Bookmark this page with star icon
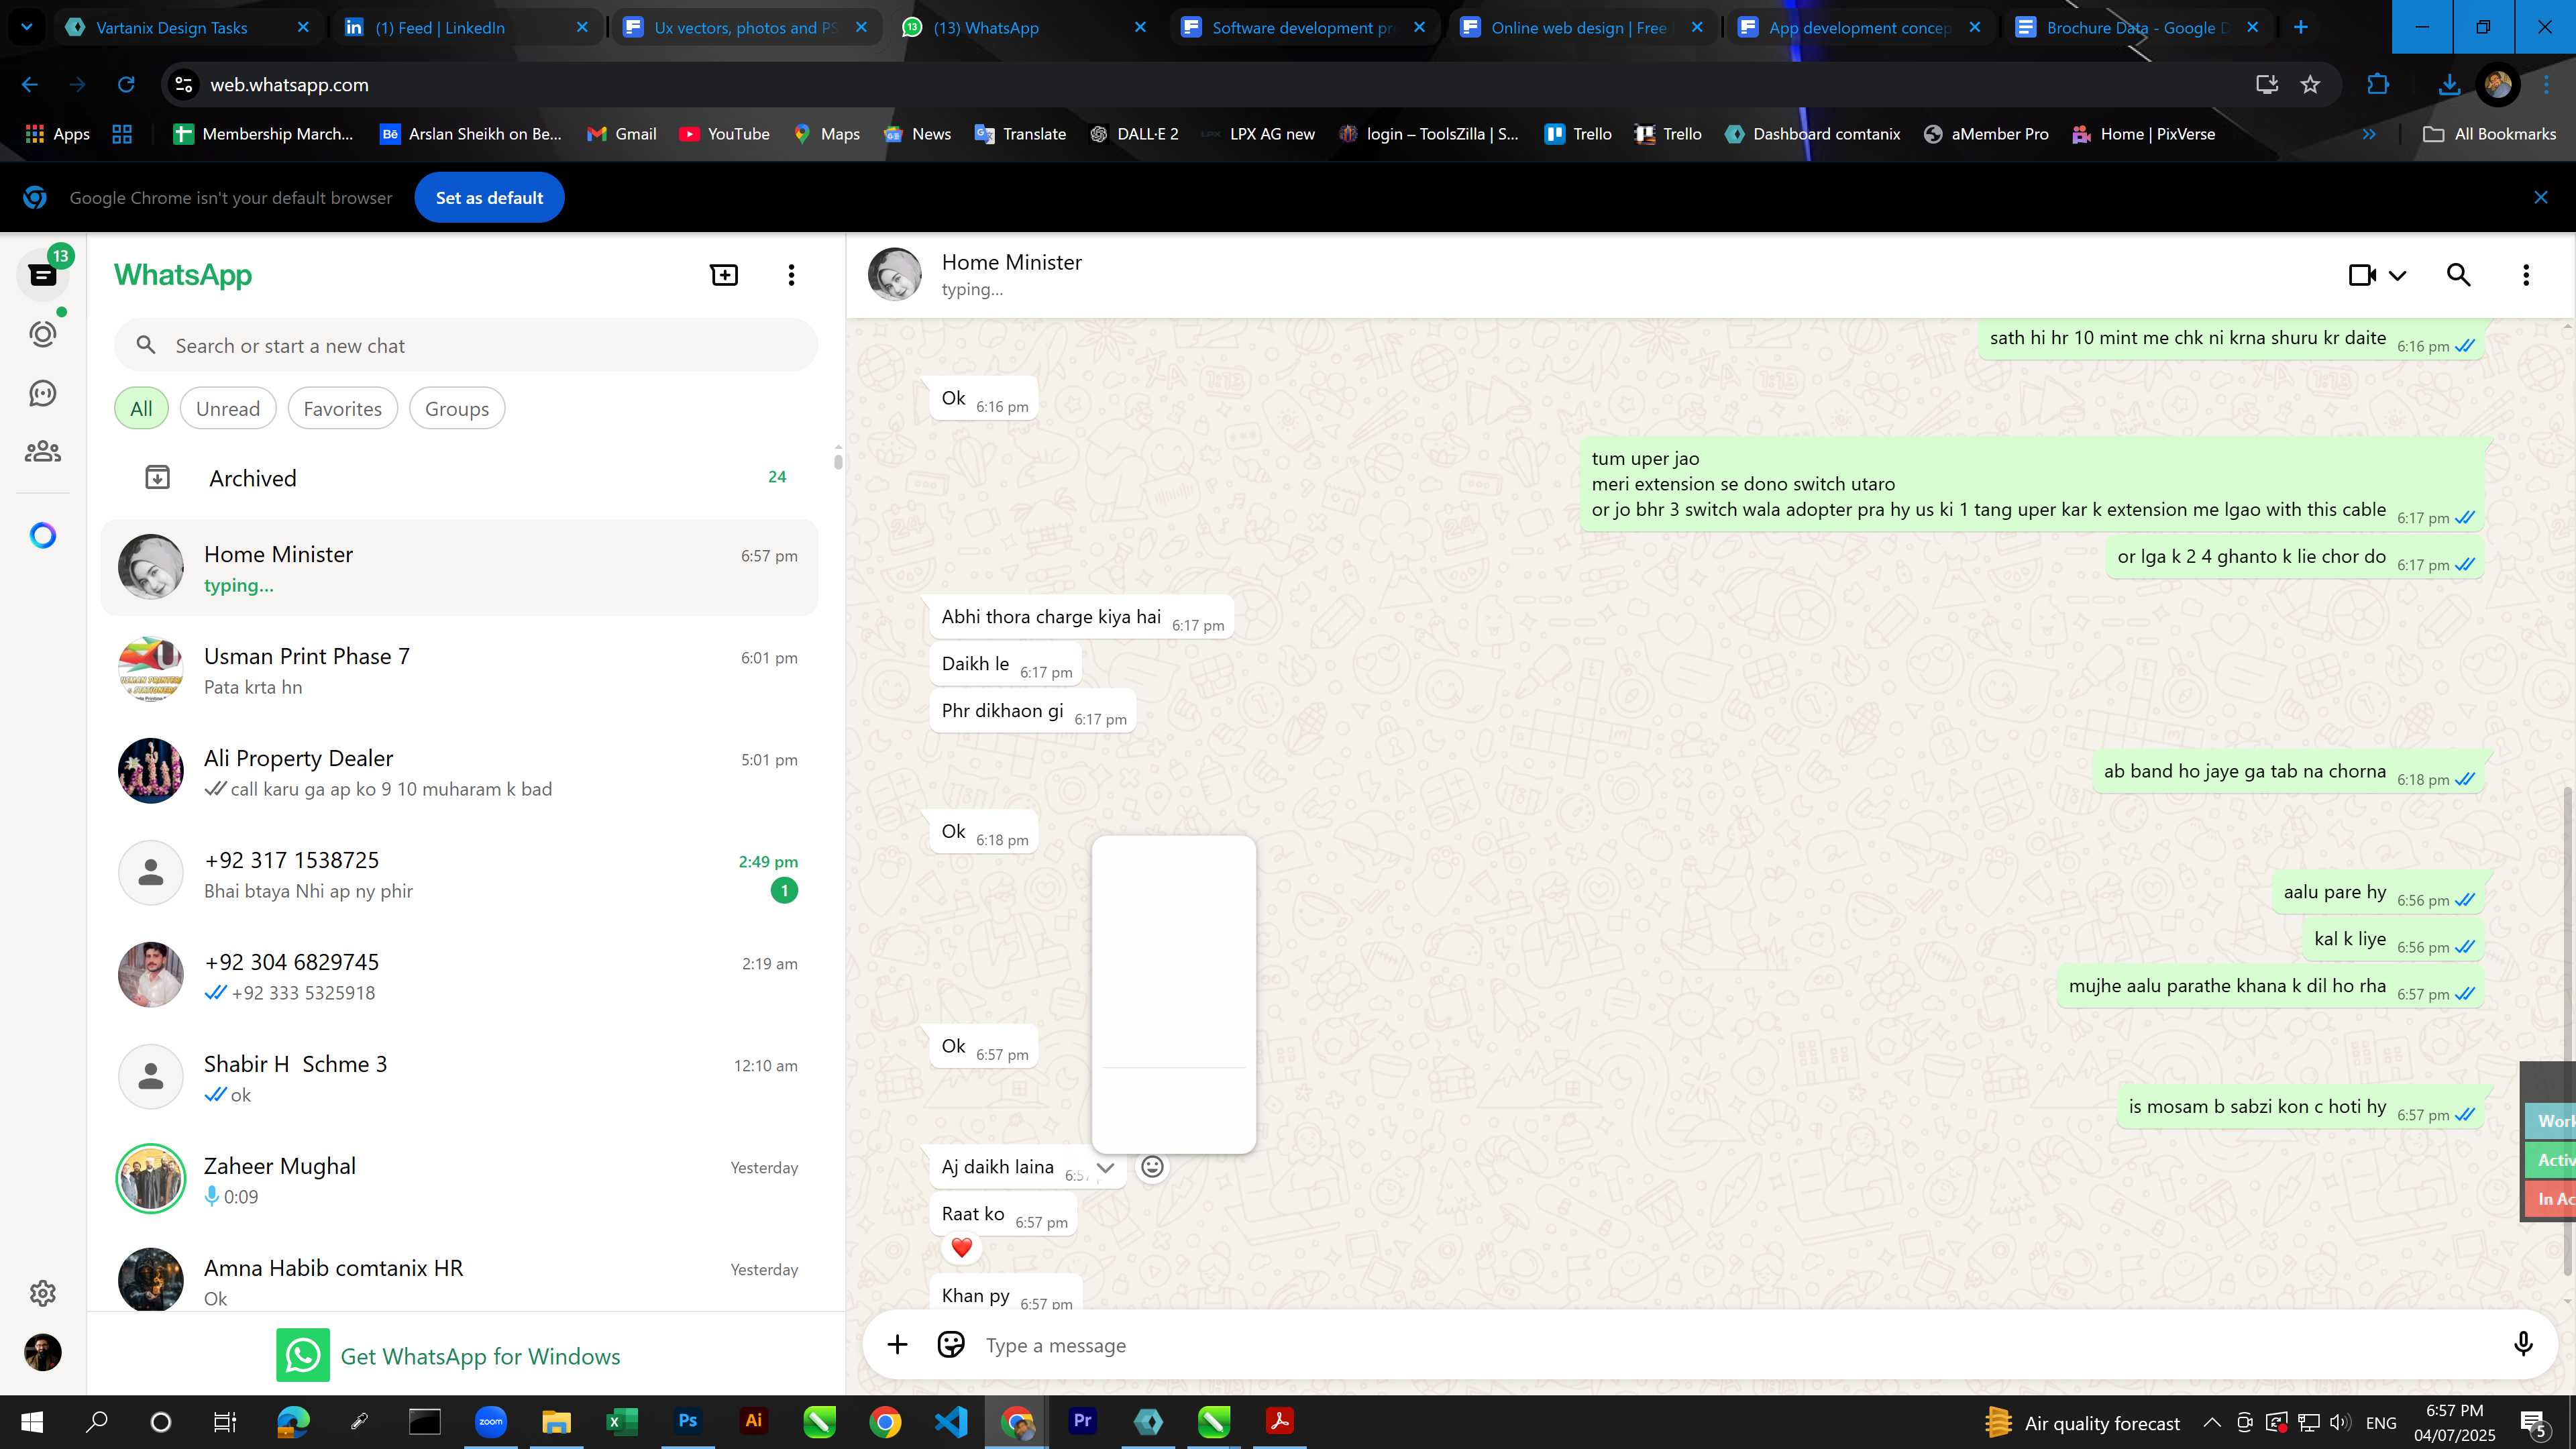 [x=2310, y=85]
